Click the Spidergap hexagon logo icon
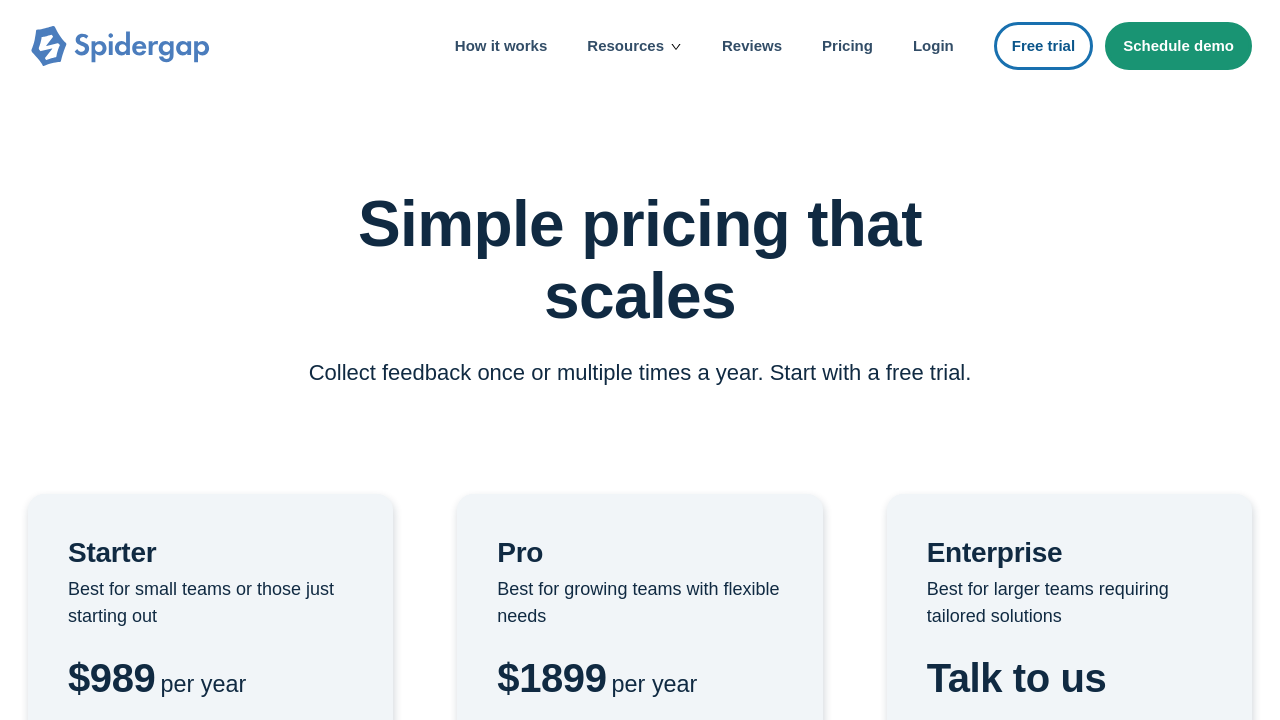1280x720 pixels. 48,46
